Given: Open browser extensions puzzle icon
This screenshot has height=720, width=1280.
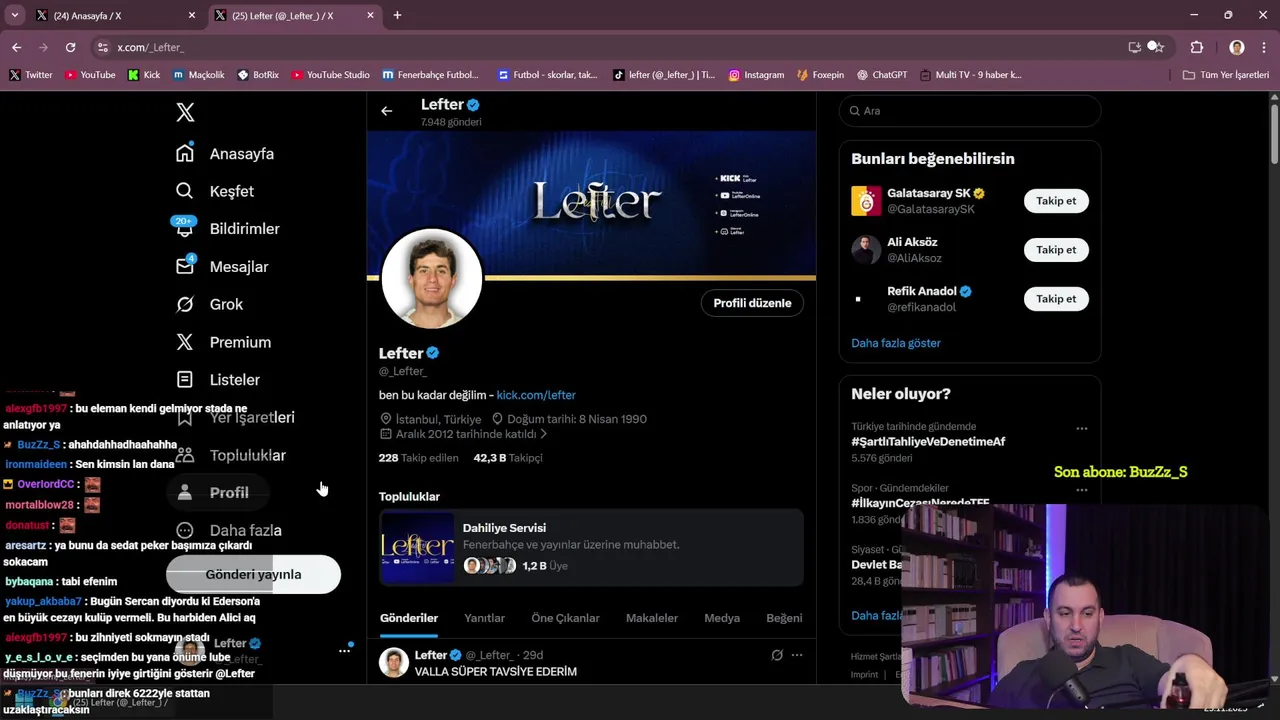Looking at the screenshot, I should coord(1197,47).
